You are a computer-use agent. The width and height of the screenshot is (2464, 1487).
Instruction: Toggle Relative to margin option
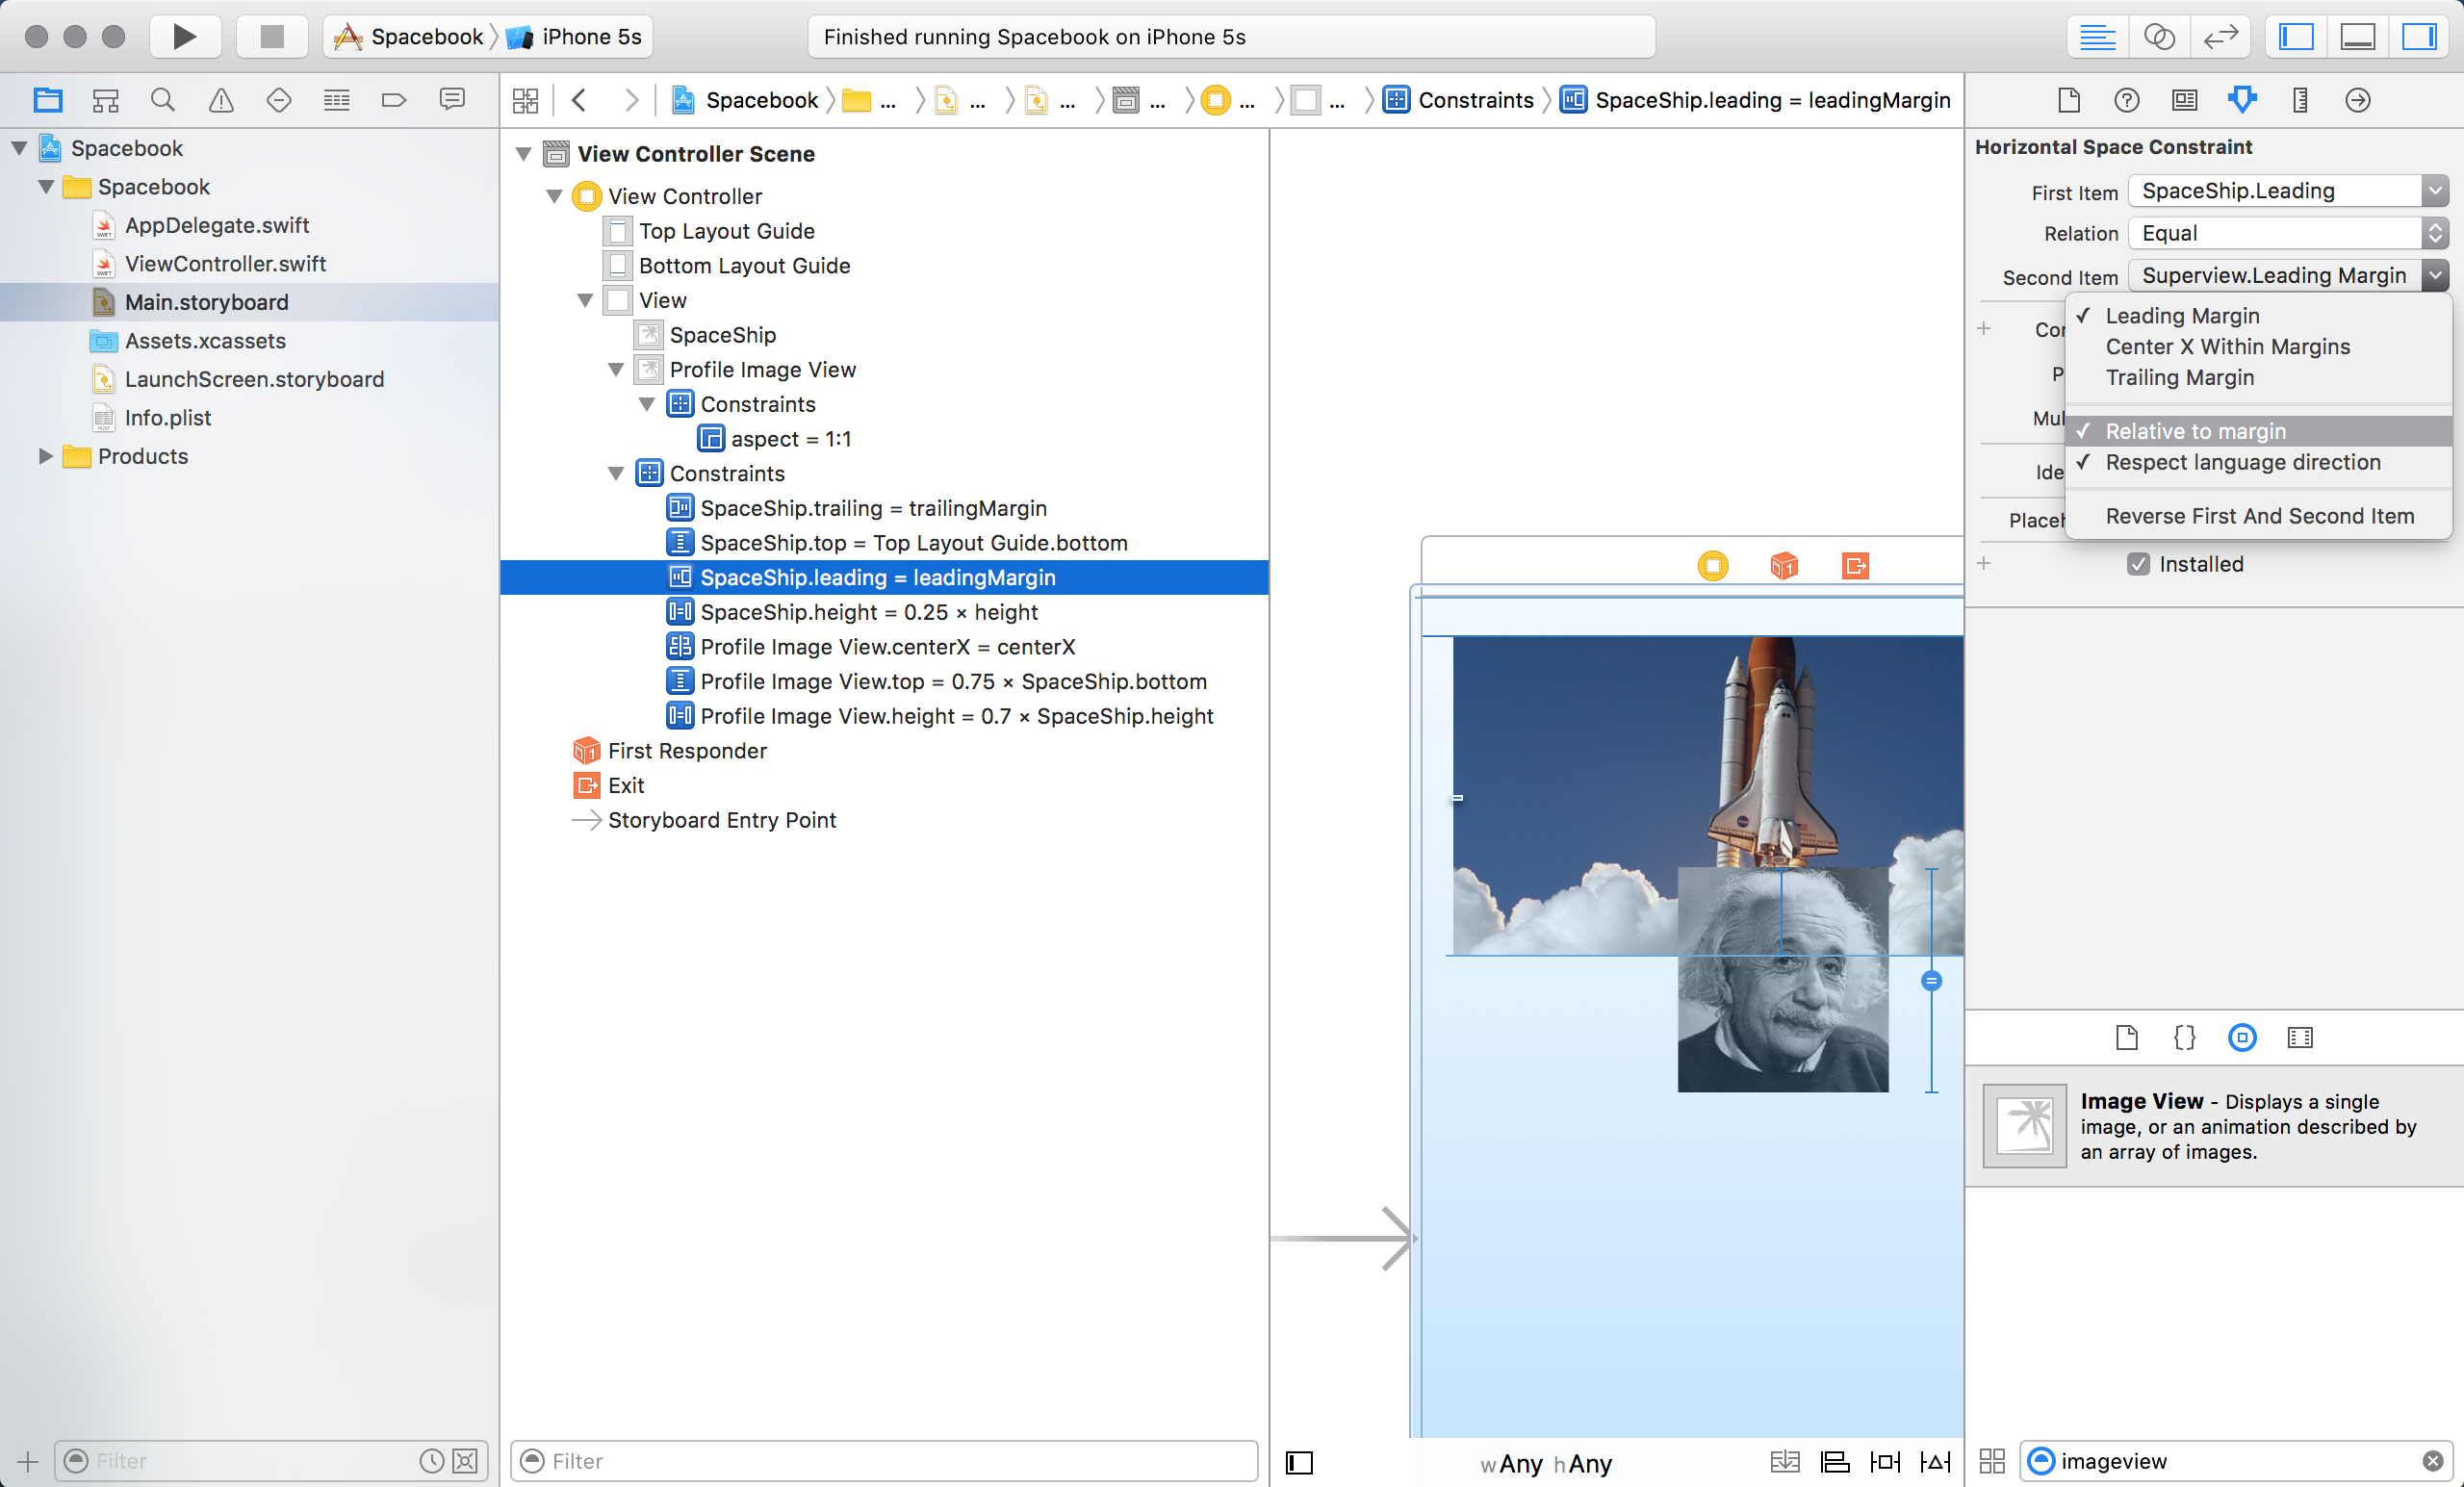[x=2195, y=431]
